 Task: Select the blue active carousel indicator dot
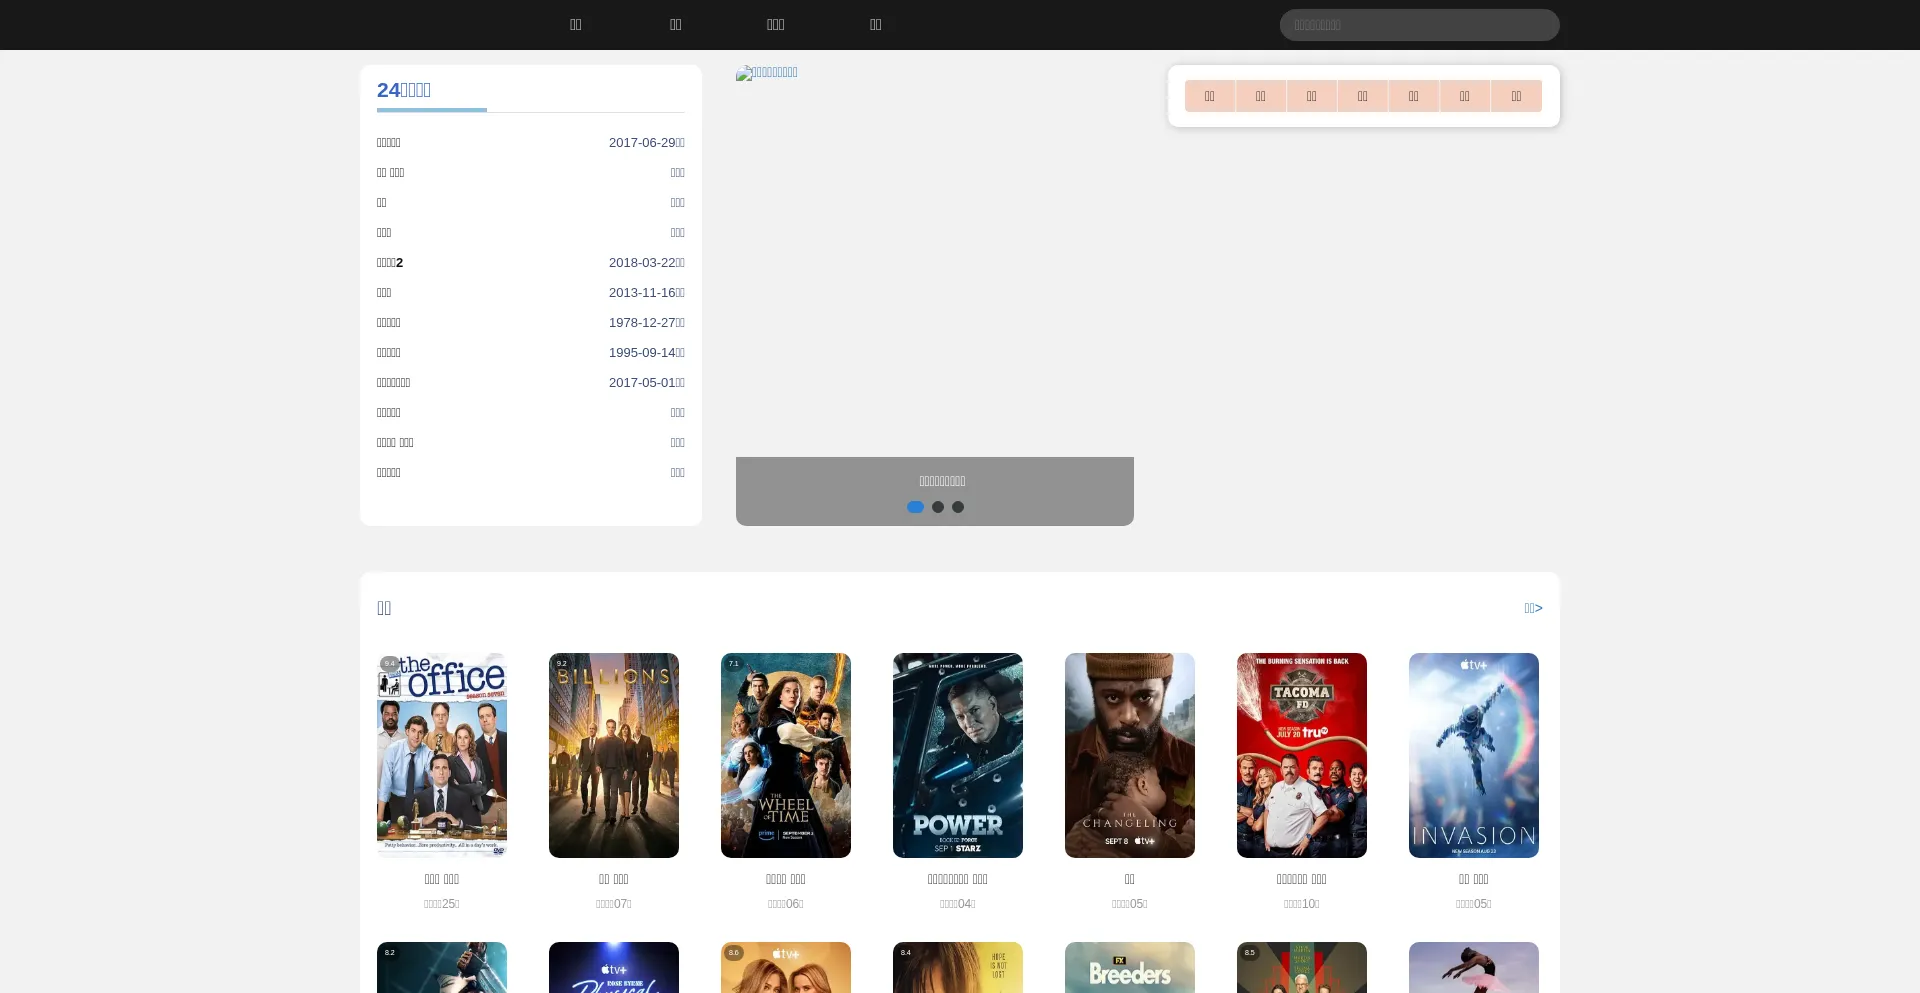pos(915,507)
